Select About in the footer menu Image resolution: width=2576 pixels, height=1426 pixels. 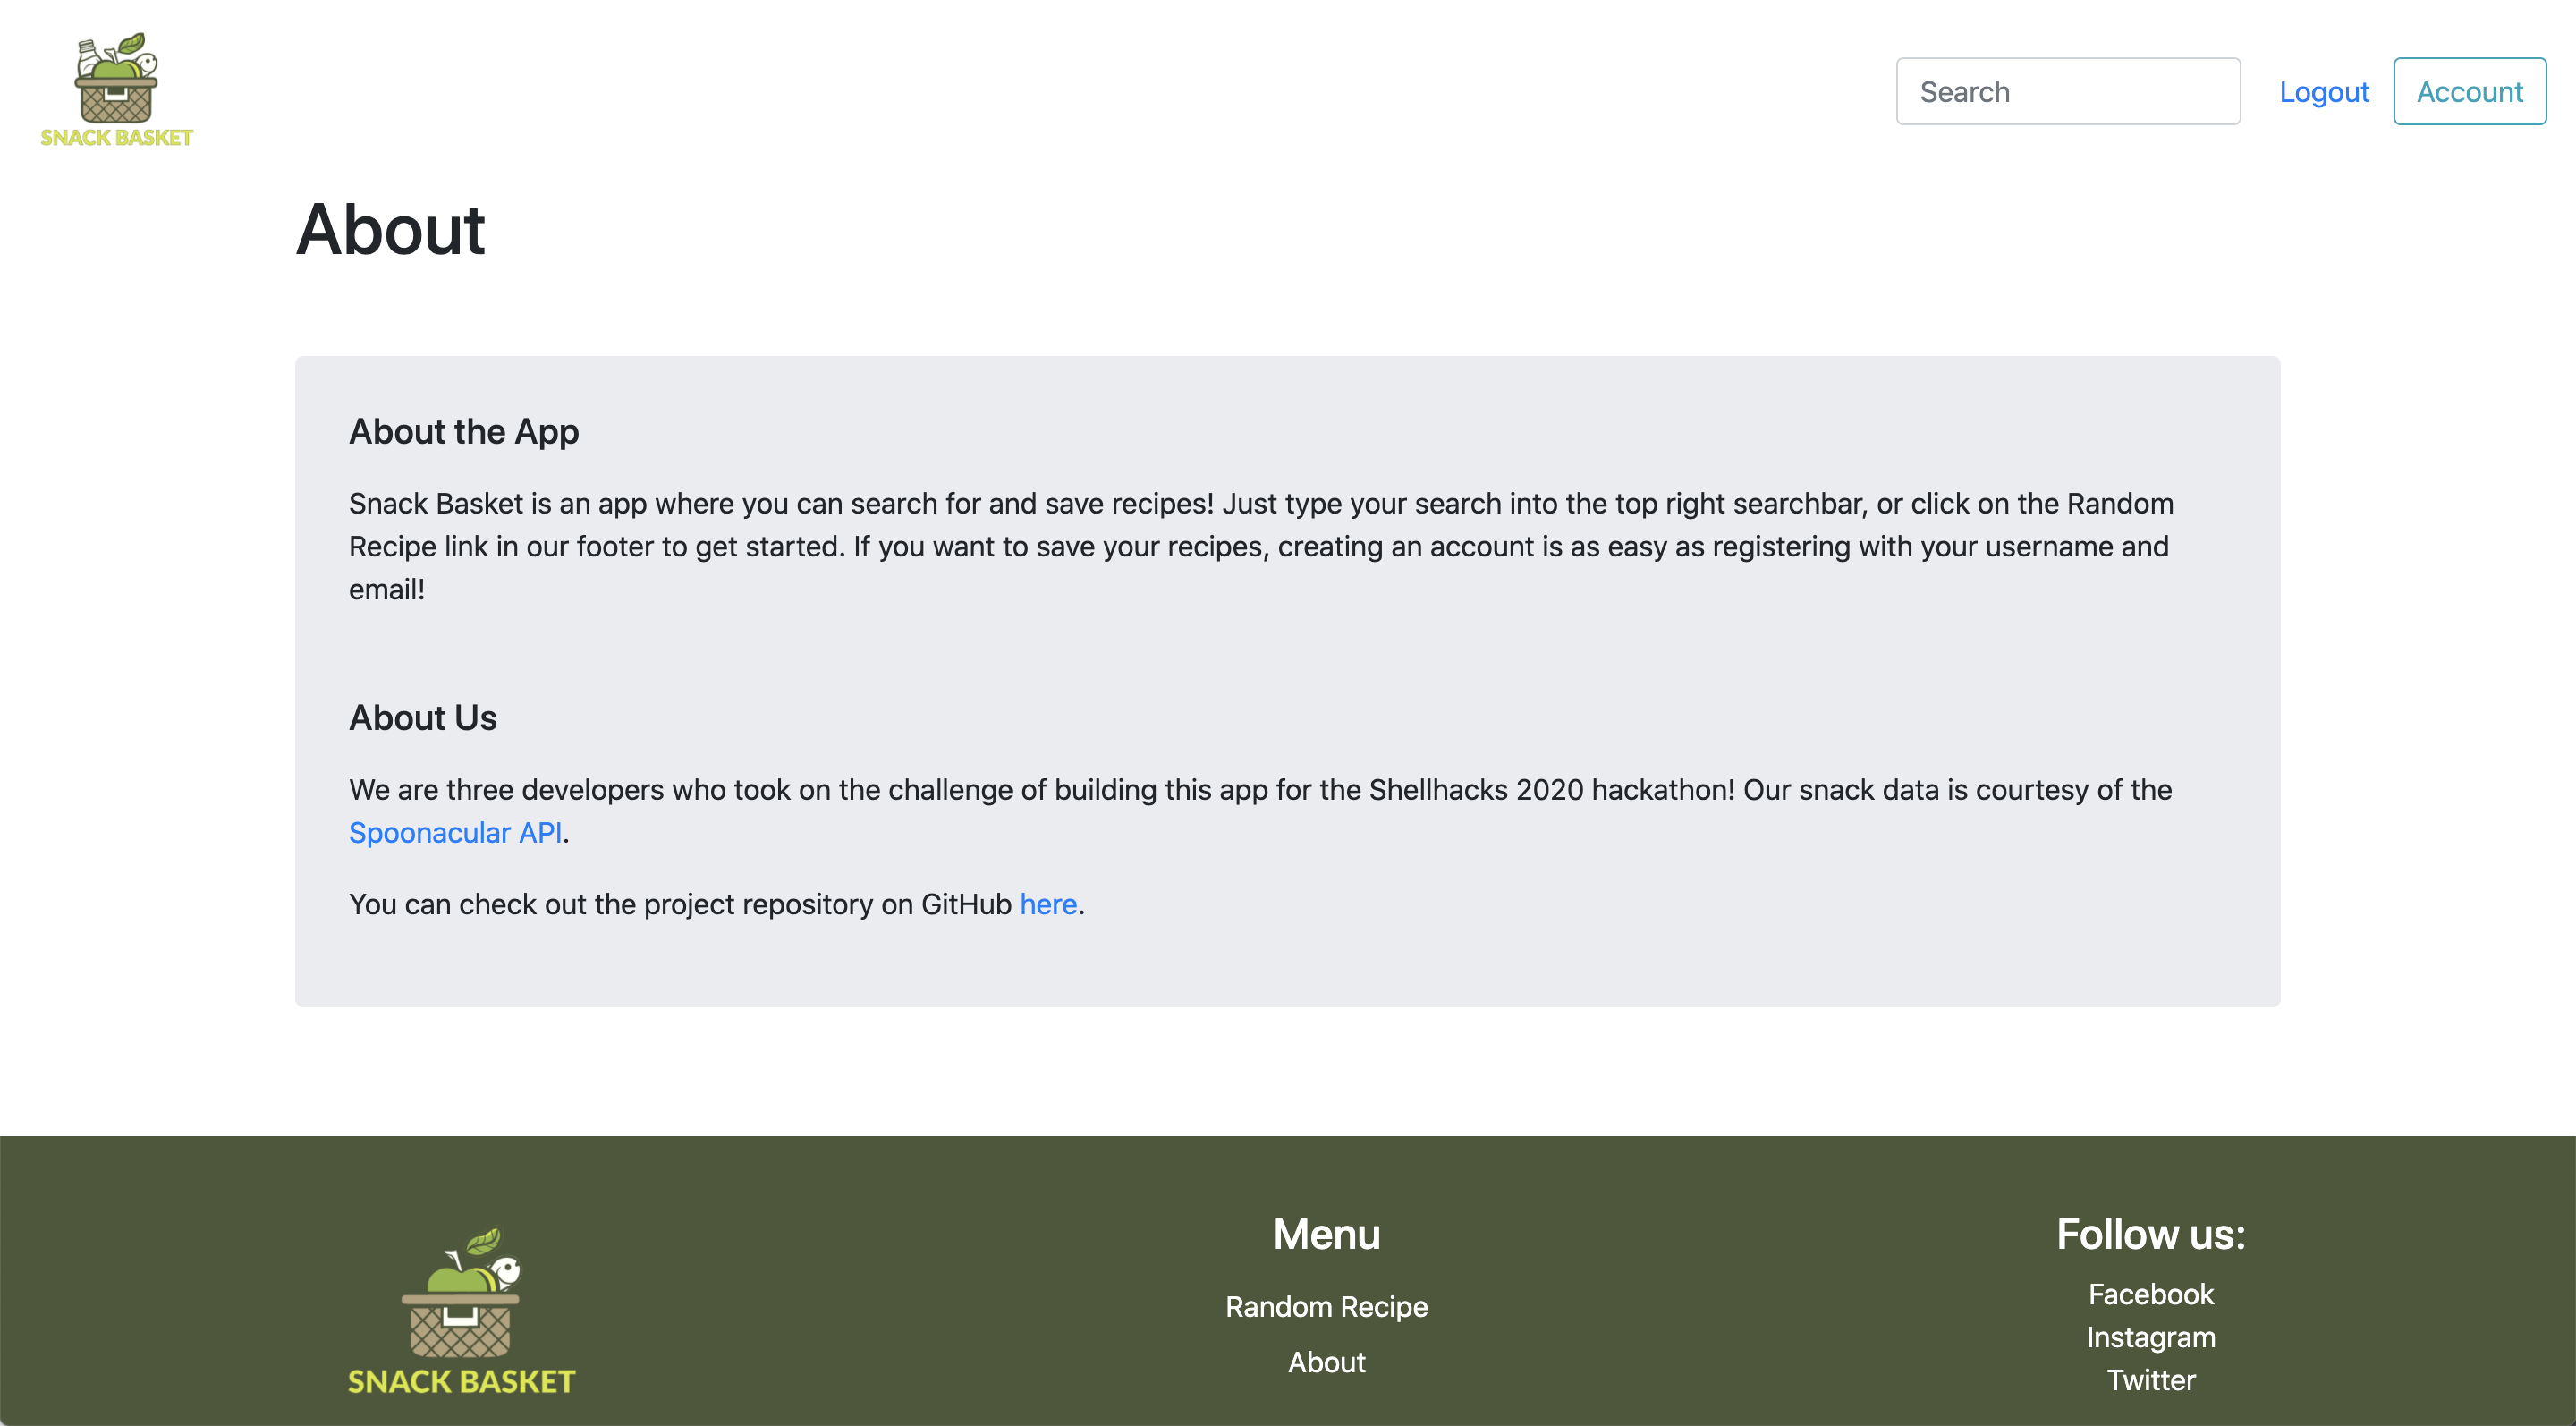point(1326,1362)
